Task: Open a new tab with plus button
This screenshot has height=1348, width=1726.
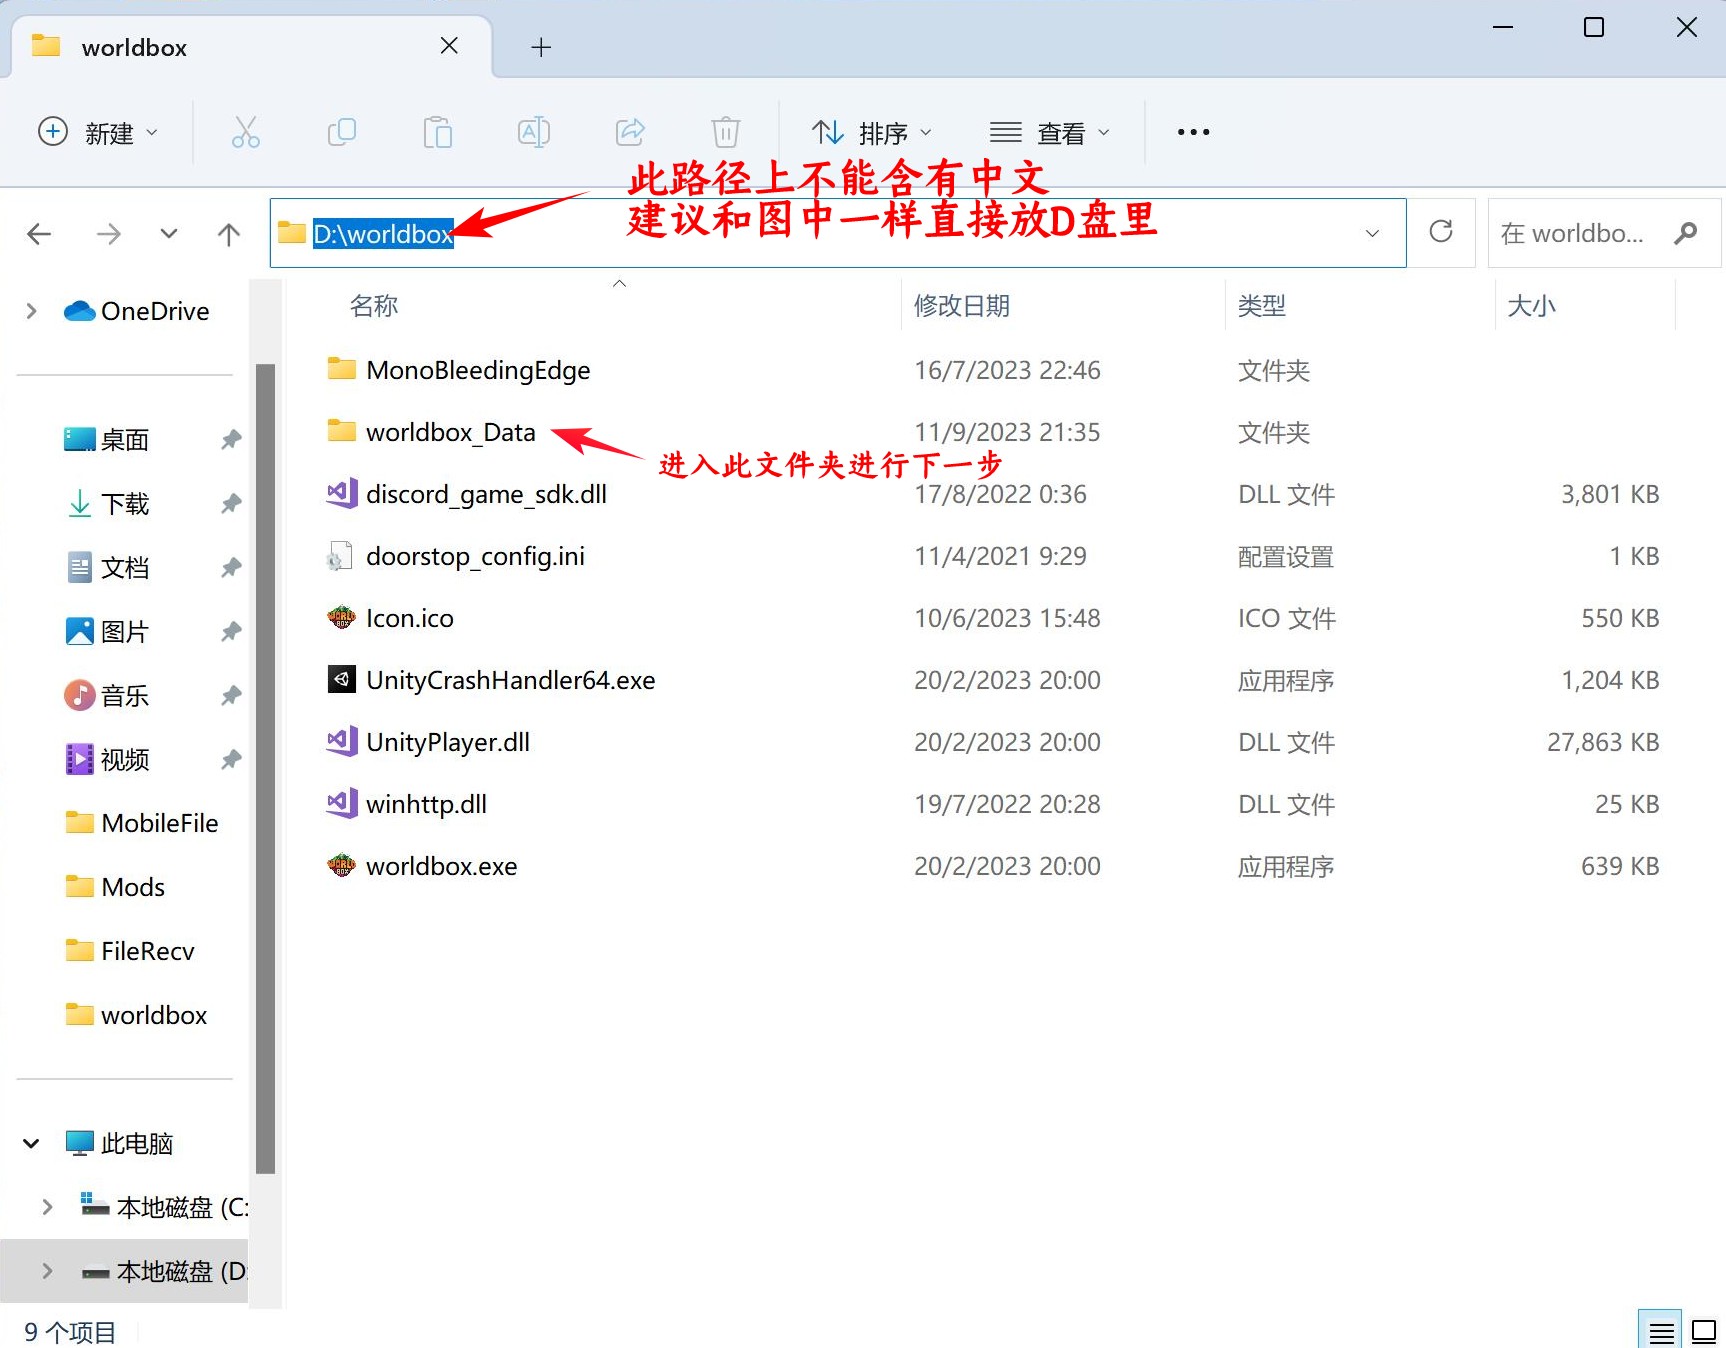Action: click(x=541, y=47)
